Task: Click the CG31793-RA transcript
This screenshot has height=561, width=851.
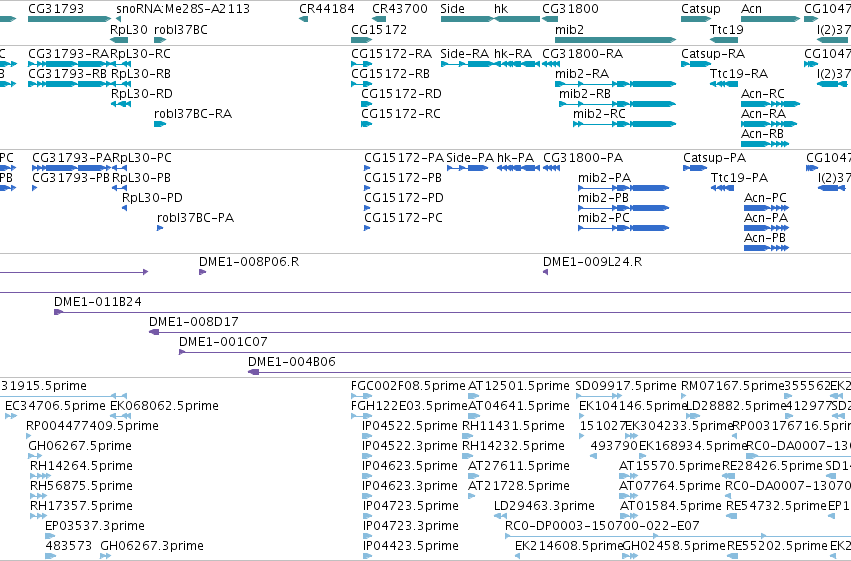Action: pos(69,64)
